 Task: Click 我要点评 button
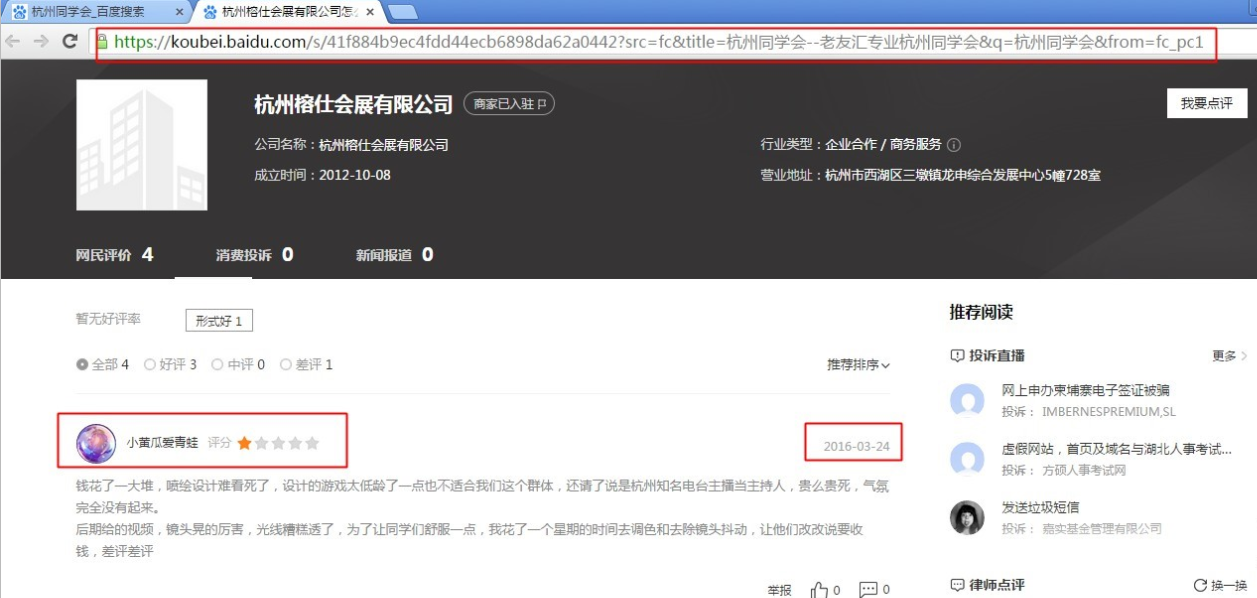click(x=1206, y=104)
